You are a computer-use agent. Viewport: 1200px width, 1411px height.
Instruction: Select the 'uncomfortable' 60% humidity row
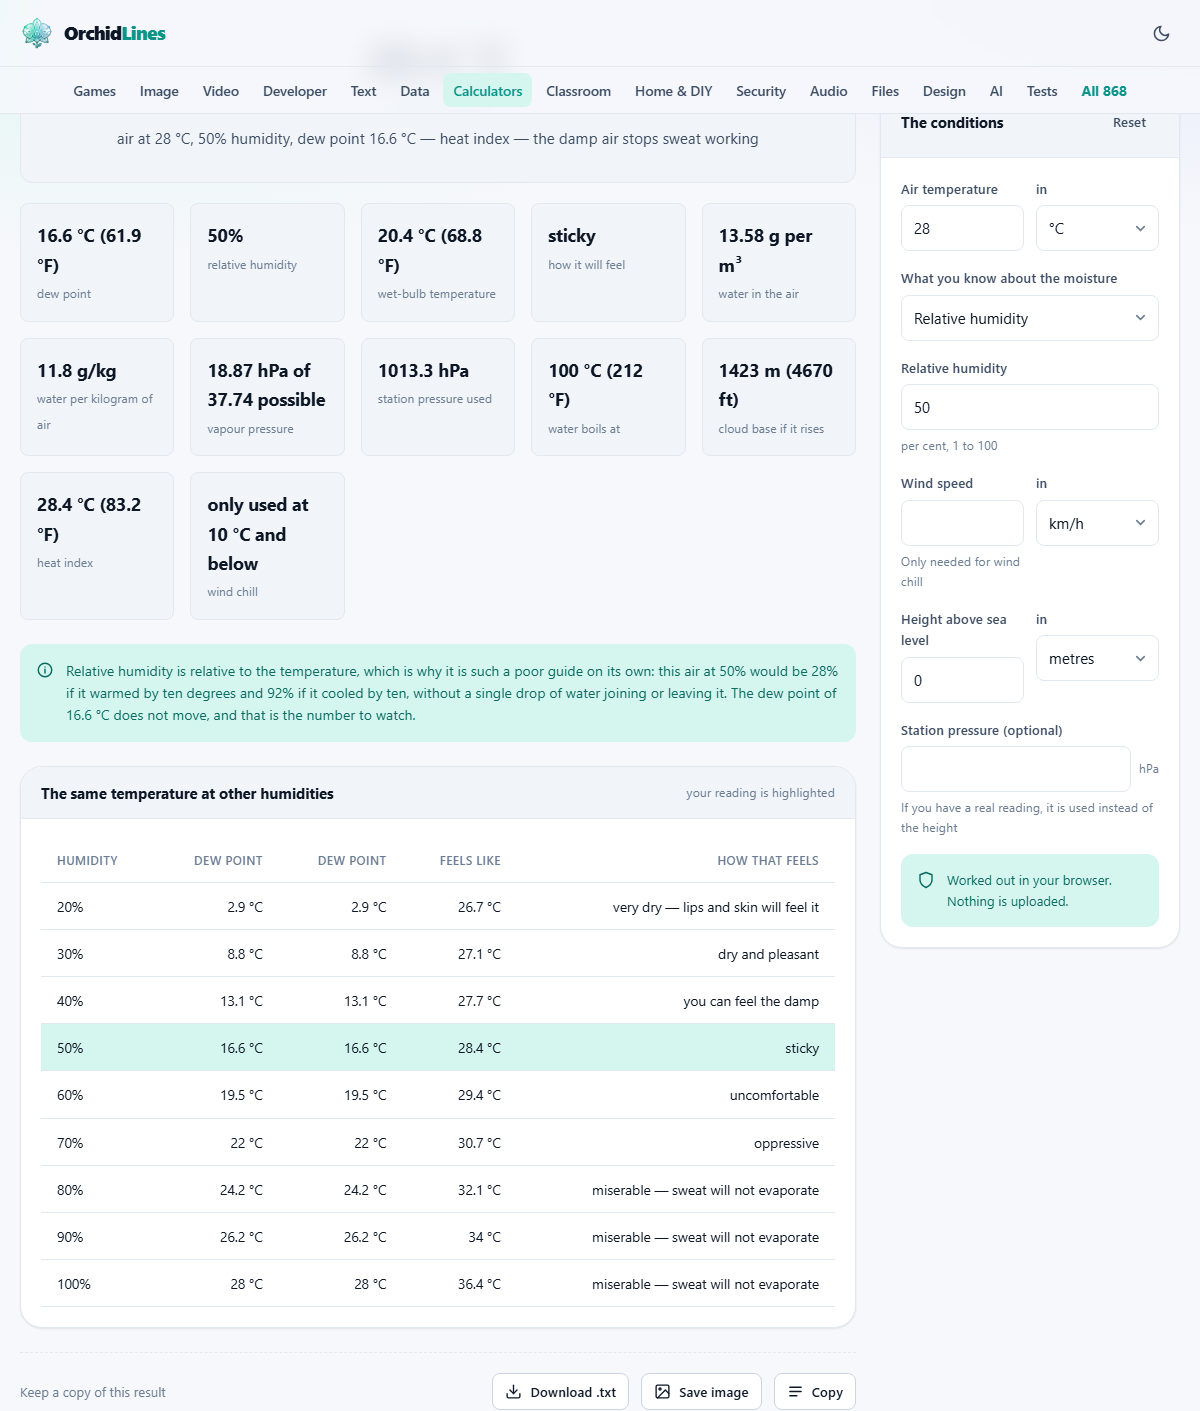(x=438, y=1095)
